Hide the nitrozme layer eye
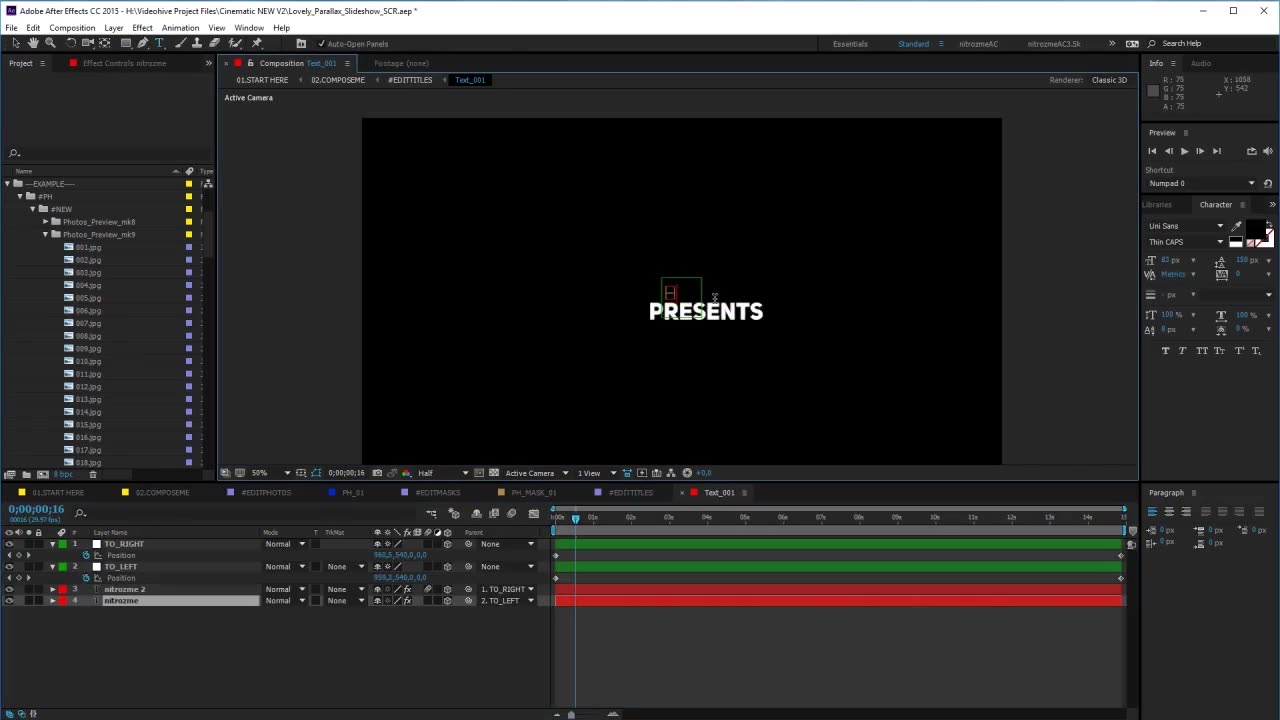The height and width of the screenshot is (720, 1280). (9, 601)
